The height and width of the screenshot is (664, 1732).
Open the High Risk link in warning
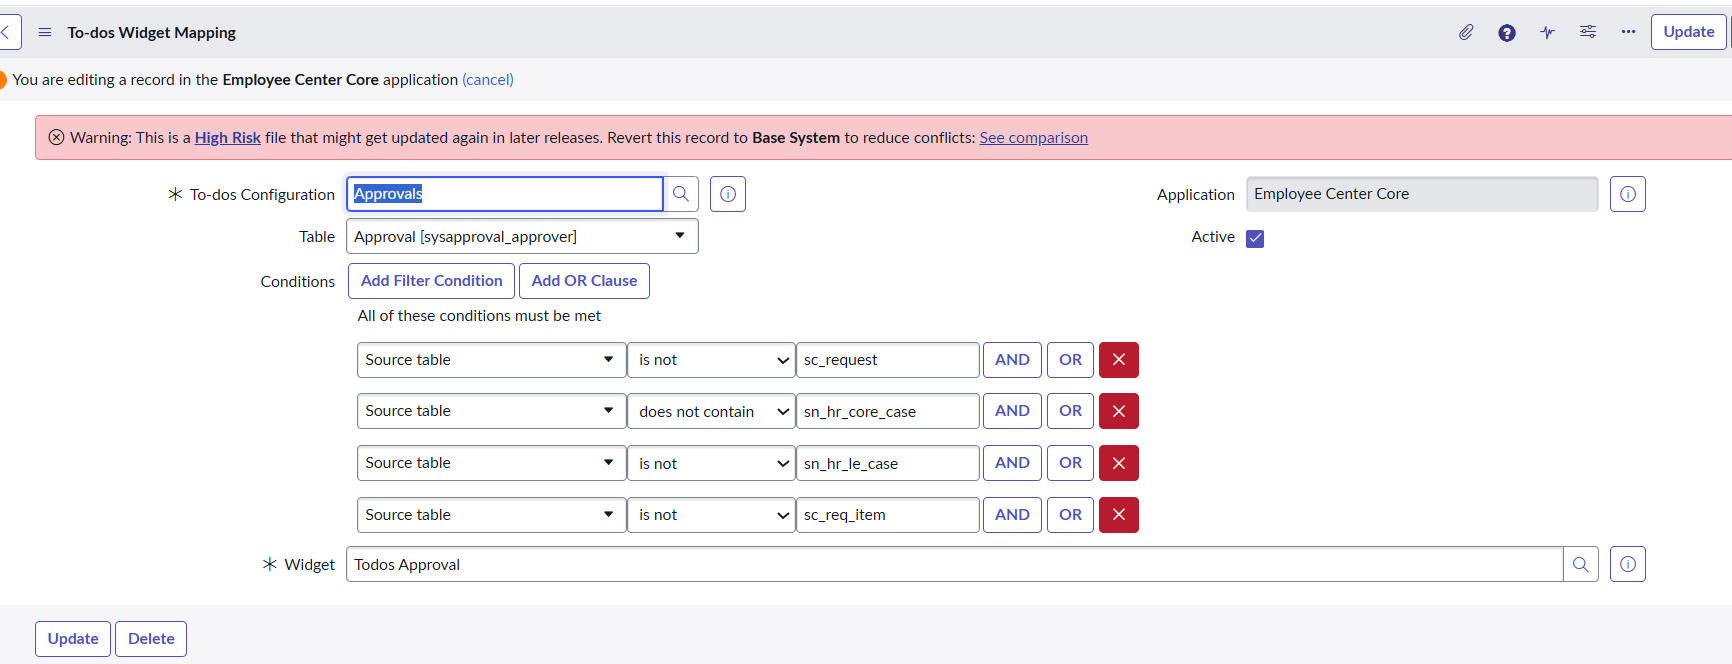[x=227, y=138]
